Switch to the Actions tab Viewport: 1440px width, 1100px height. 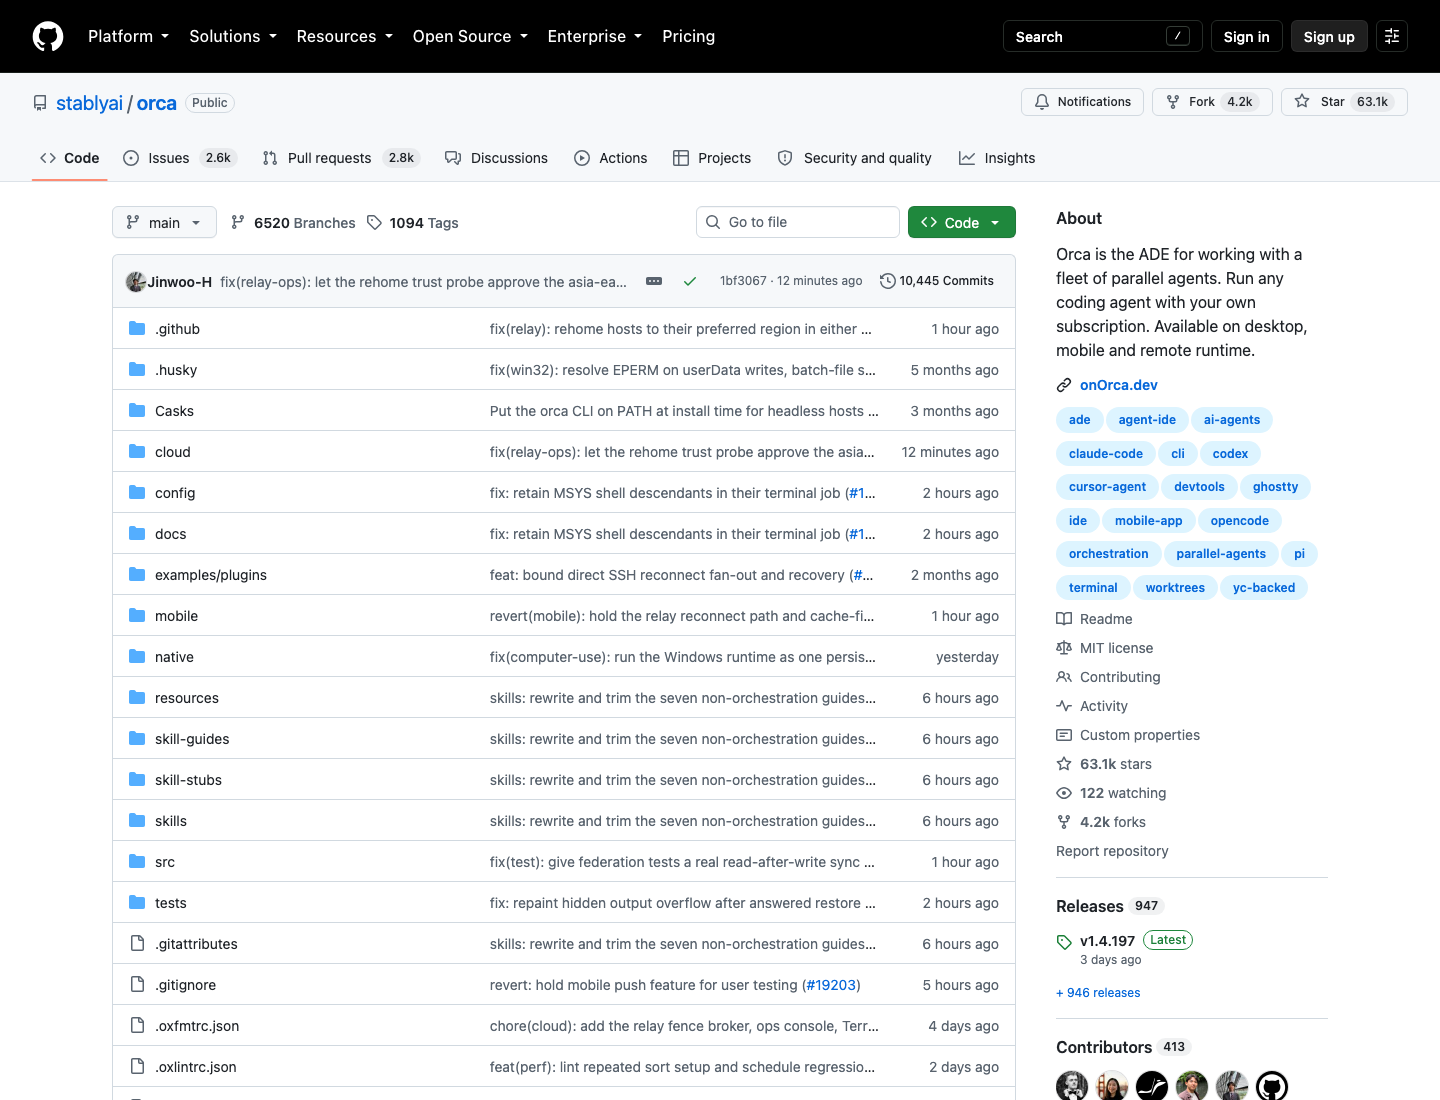tap(611, 158)
